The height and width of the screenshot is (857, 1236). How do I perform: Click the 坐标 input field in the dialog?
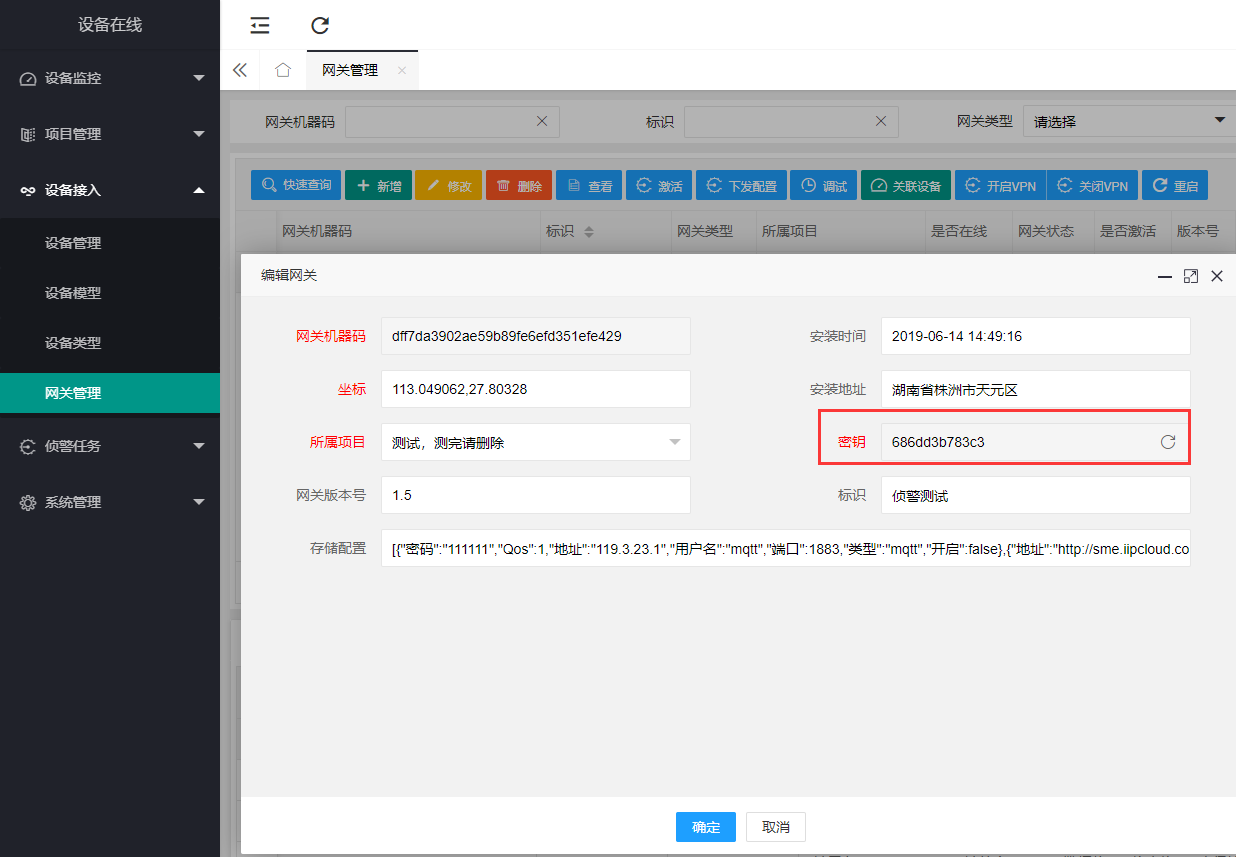click(x=535, y=389)
